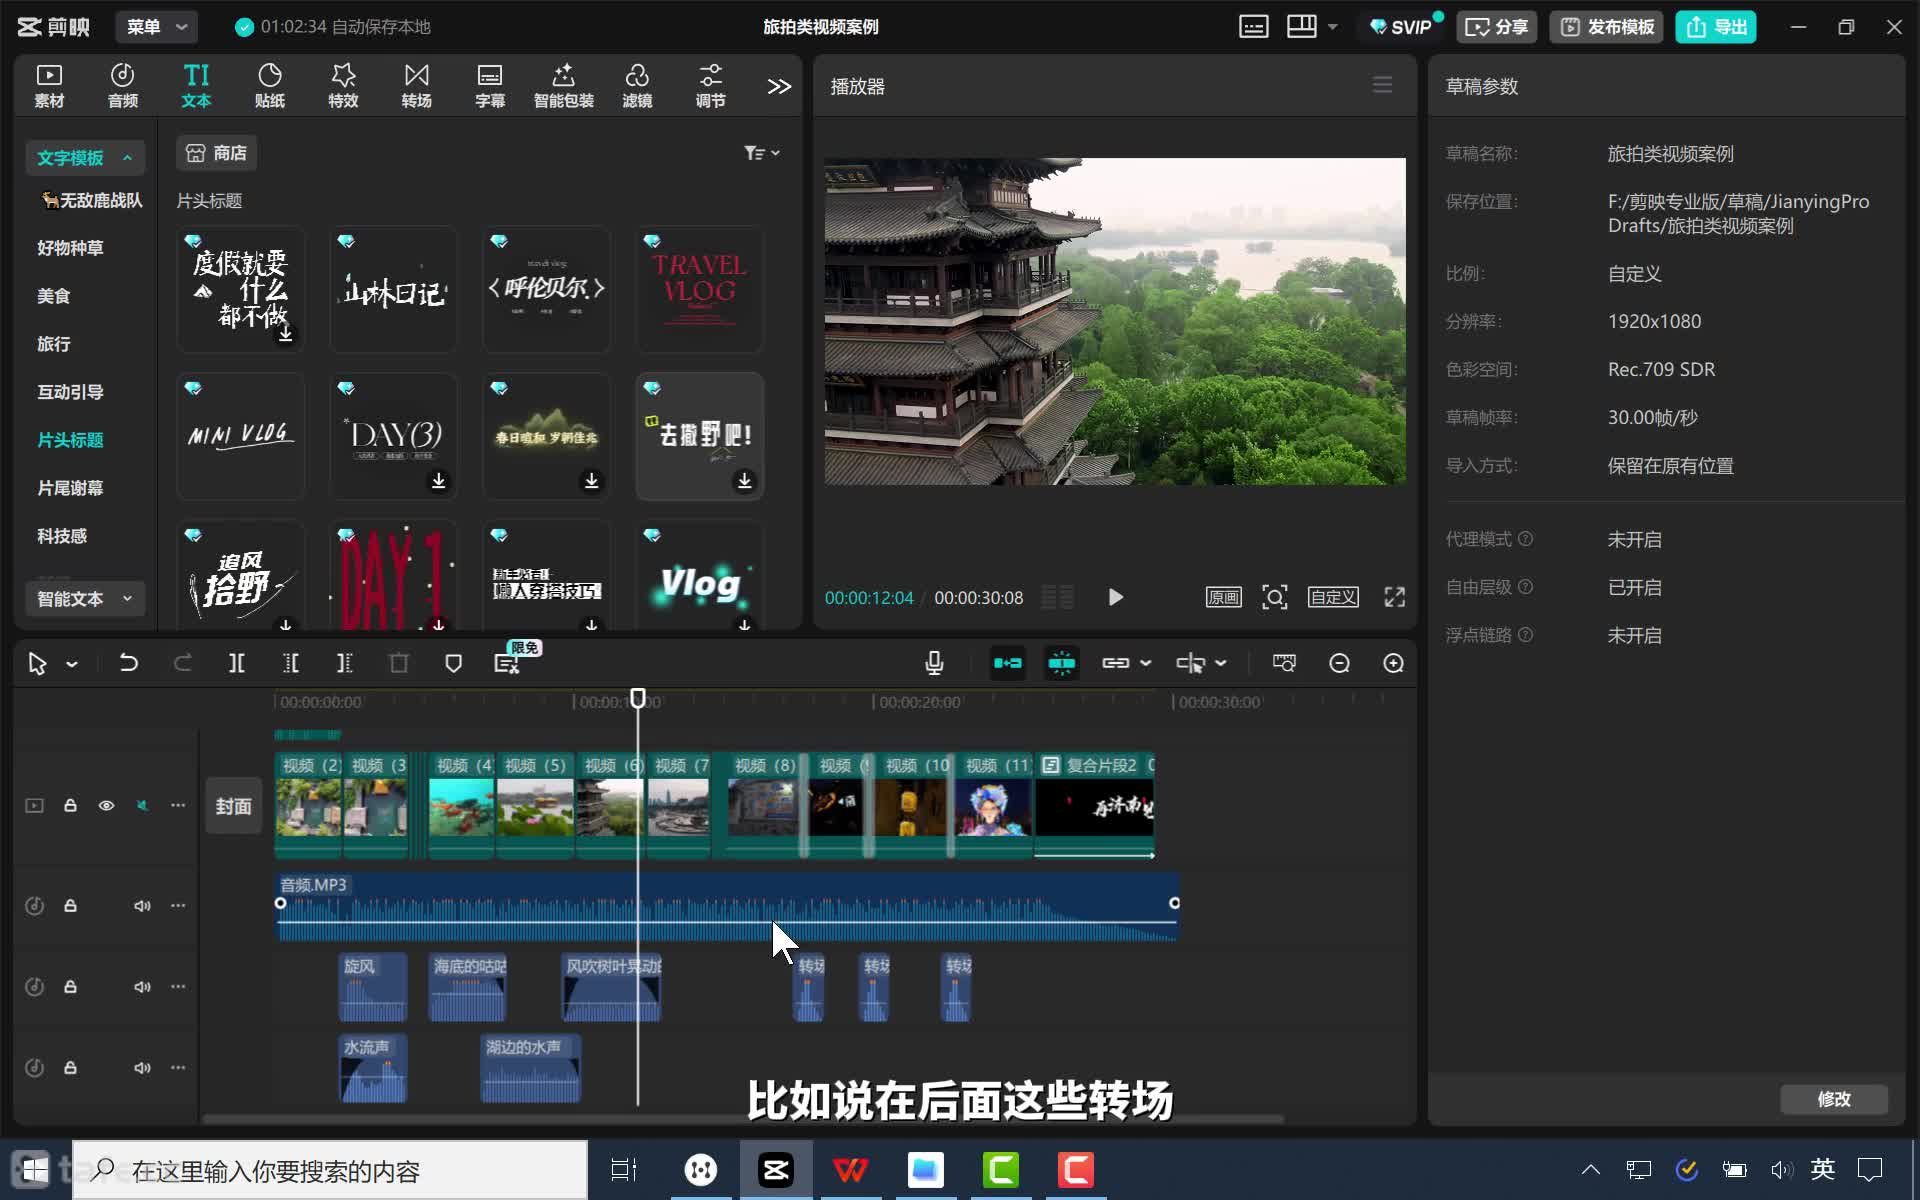Toggle 原画 original quality preview
This screenshot has width=1920, height=1200.
pos(1223,598)
